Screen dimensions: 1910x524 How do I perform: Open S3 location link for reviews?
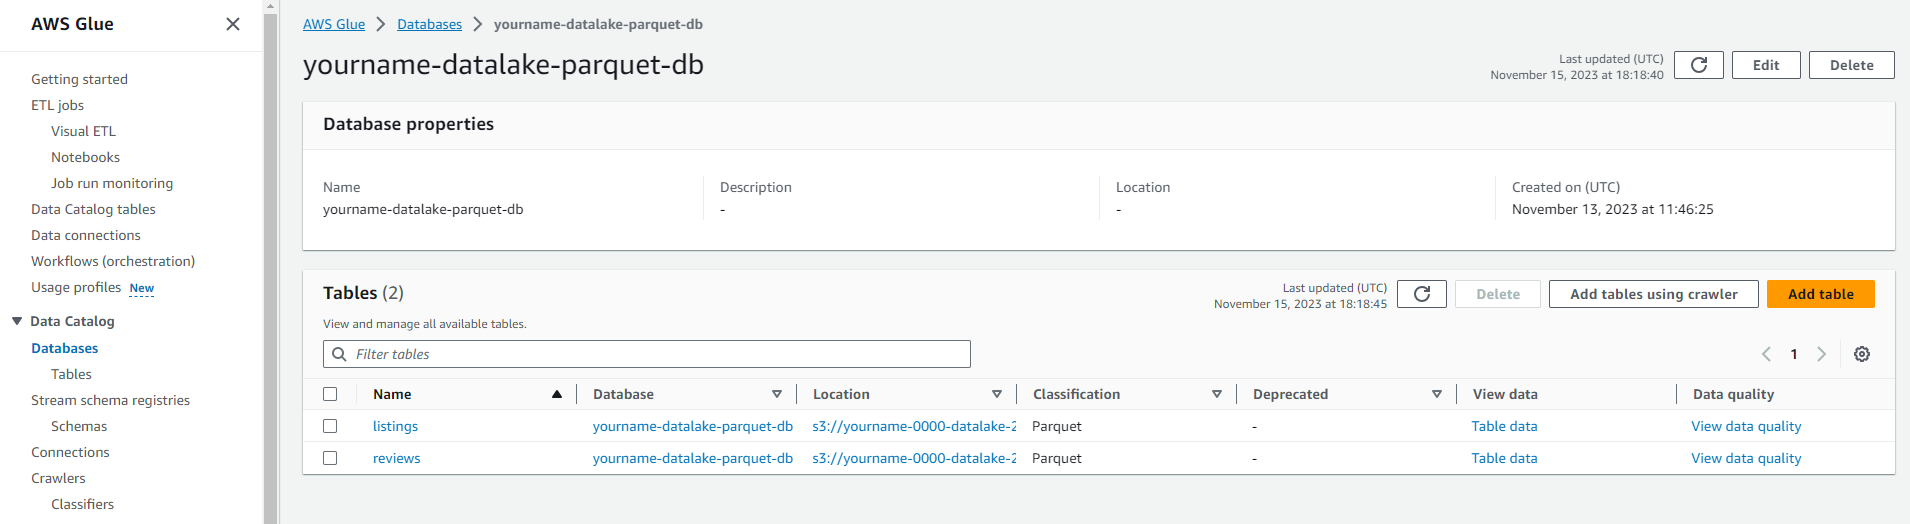[x=914, y=458]
